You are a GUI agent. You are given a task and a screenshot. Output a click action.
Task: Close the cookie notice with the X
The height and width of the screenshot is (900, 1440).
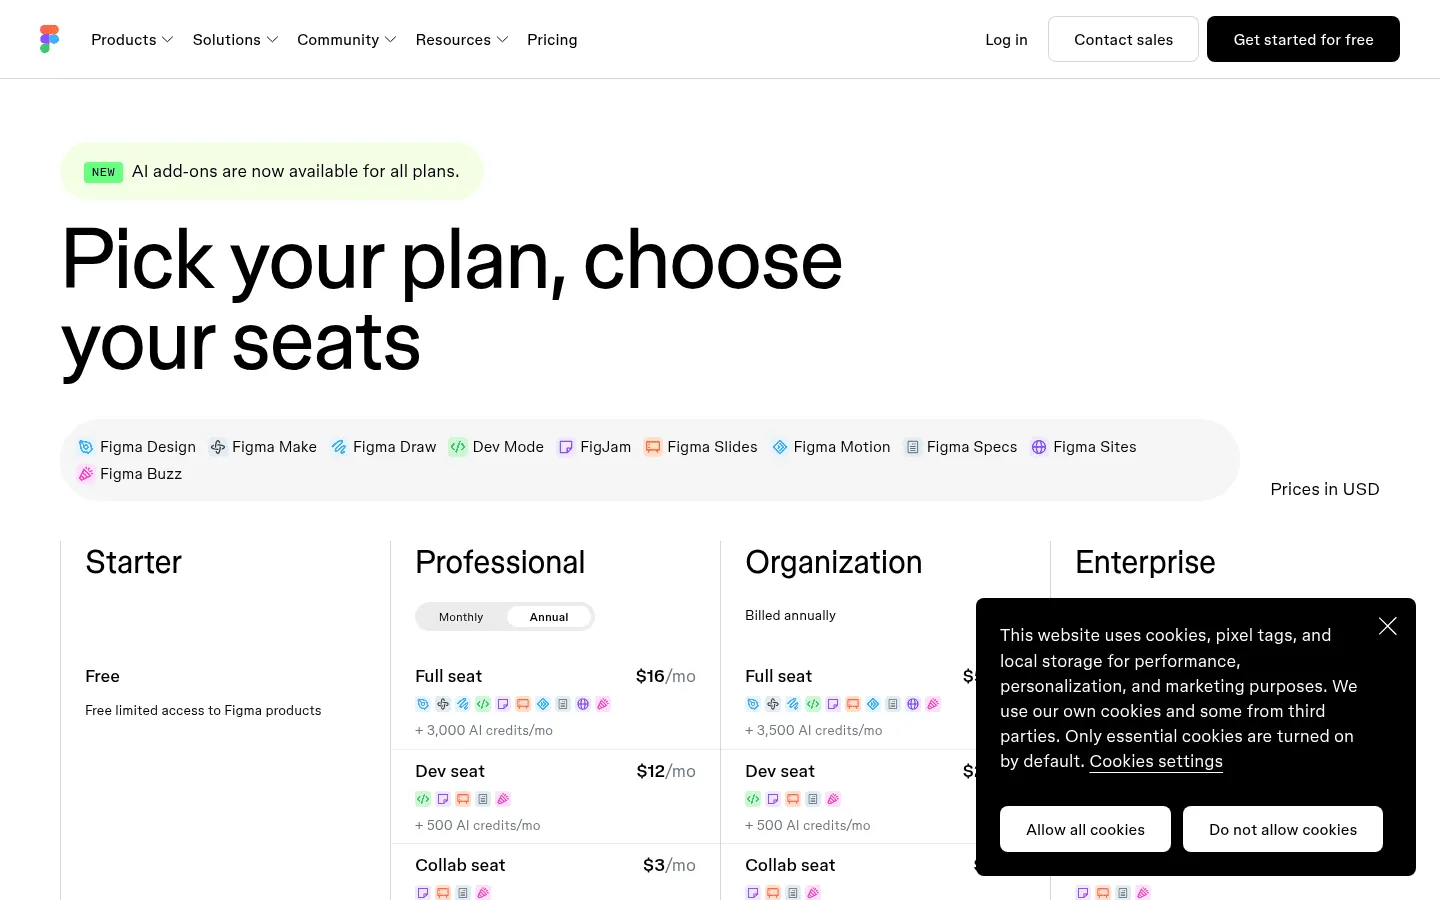point(1387,626)
